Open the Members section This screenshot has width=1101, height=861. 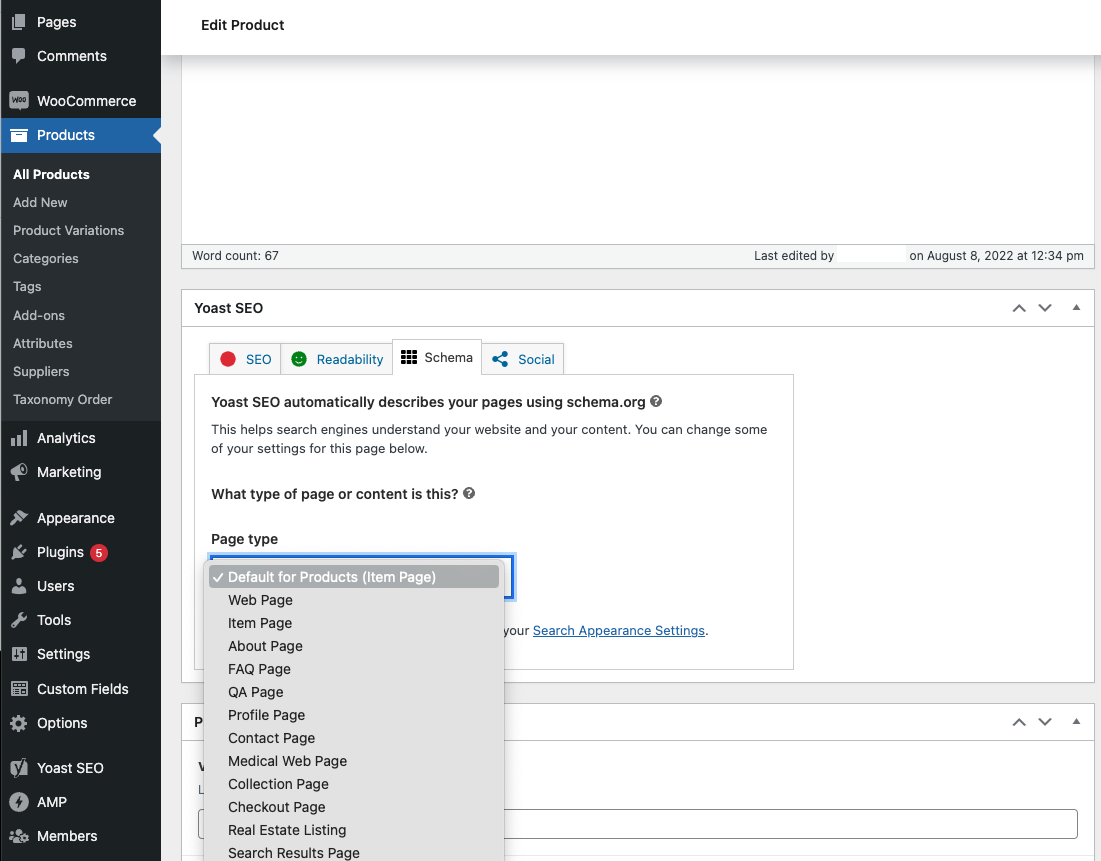pos(66,836)
